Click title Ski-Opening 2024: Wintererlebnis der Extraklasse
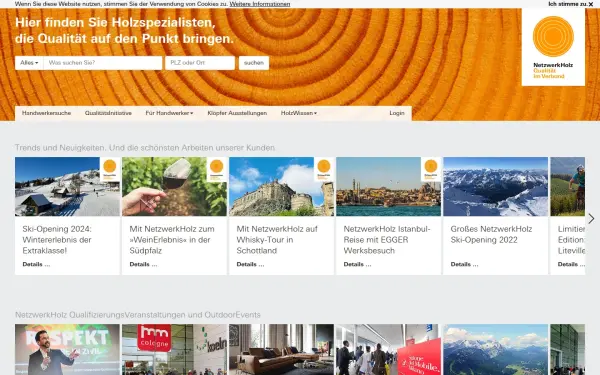Screen dimensions: 600x375 pos(57,240)
